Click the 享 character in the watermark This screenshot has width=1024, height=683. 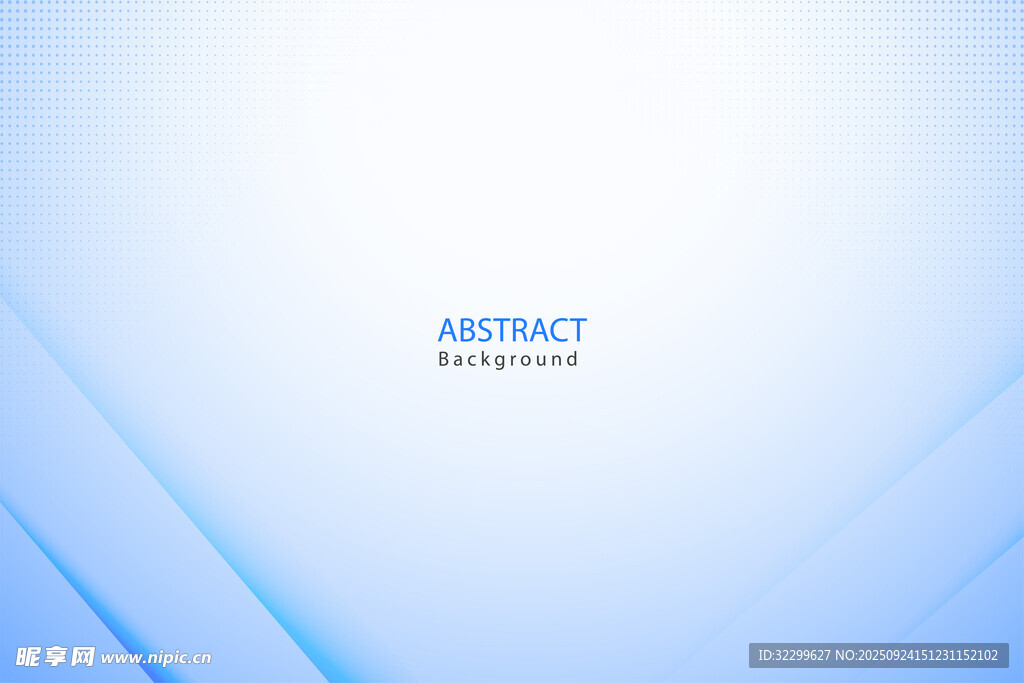coord(55,656)
